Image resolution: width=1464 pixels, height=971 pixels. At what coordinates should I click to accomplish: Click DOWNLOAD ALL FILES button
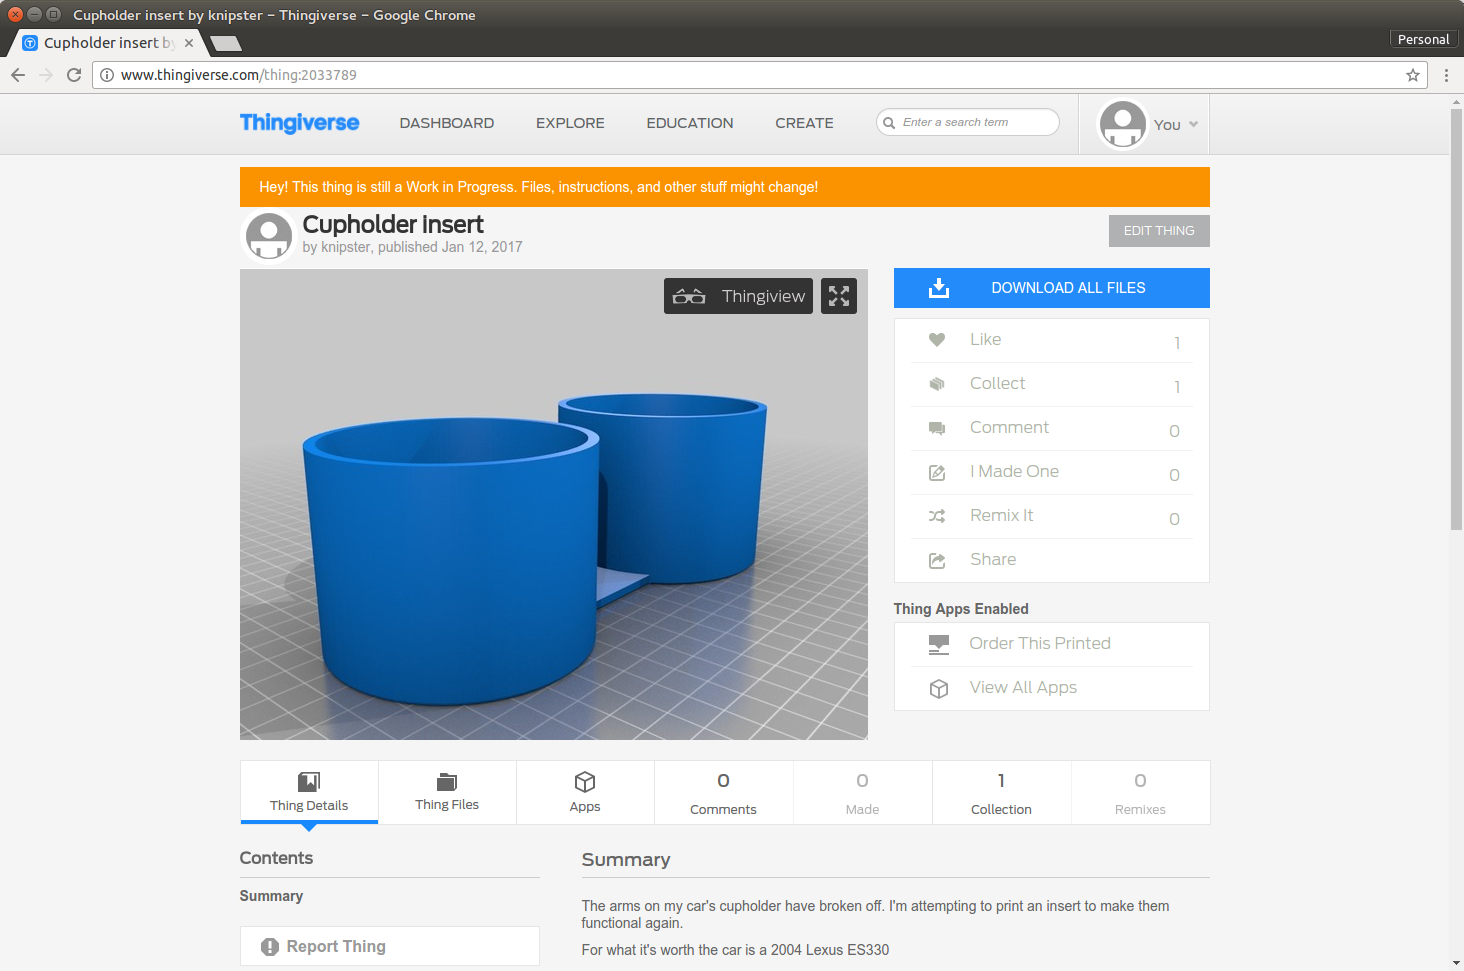tap(1052, 288)
